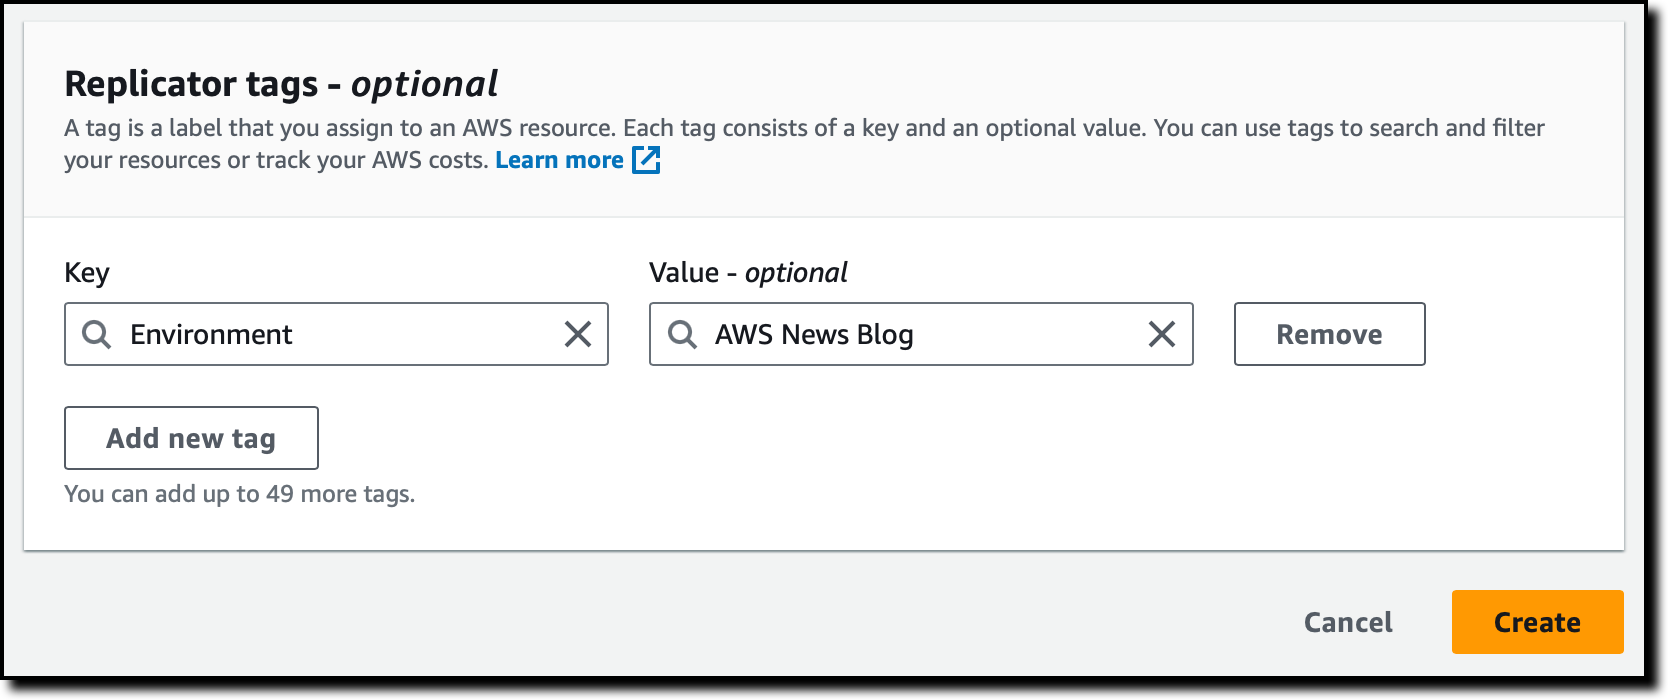The height and width of the screenshot is (700, 1668).
Task: Click the italic 'optional' word in the heading
Action: click(x=424, y=84)
